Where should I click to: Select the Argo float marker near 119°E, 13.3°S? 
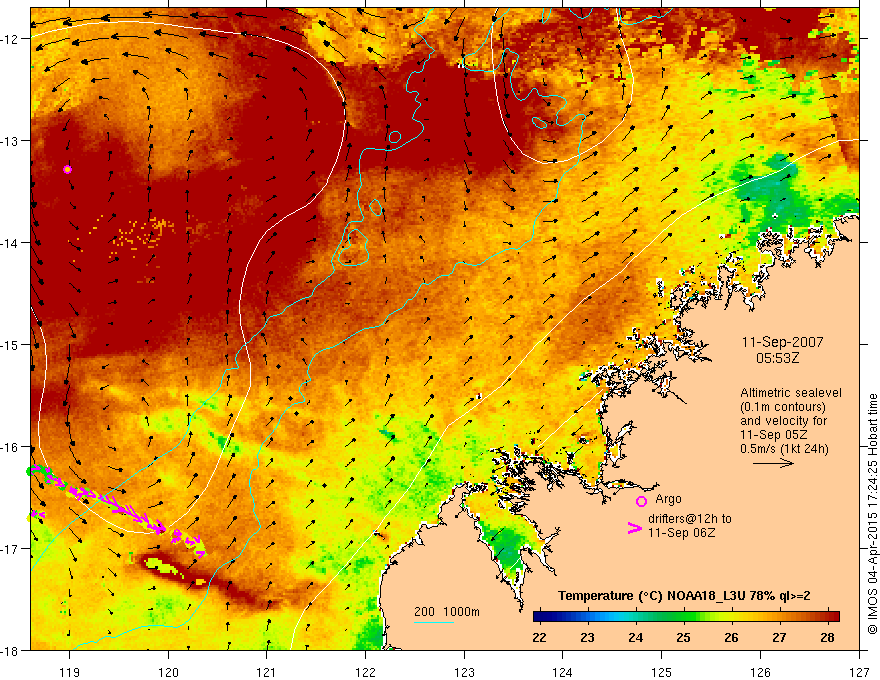[67, 169]
